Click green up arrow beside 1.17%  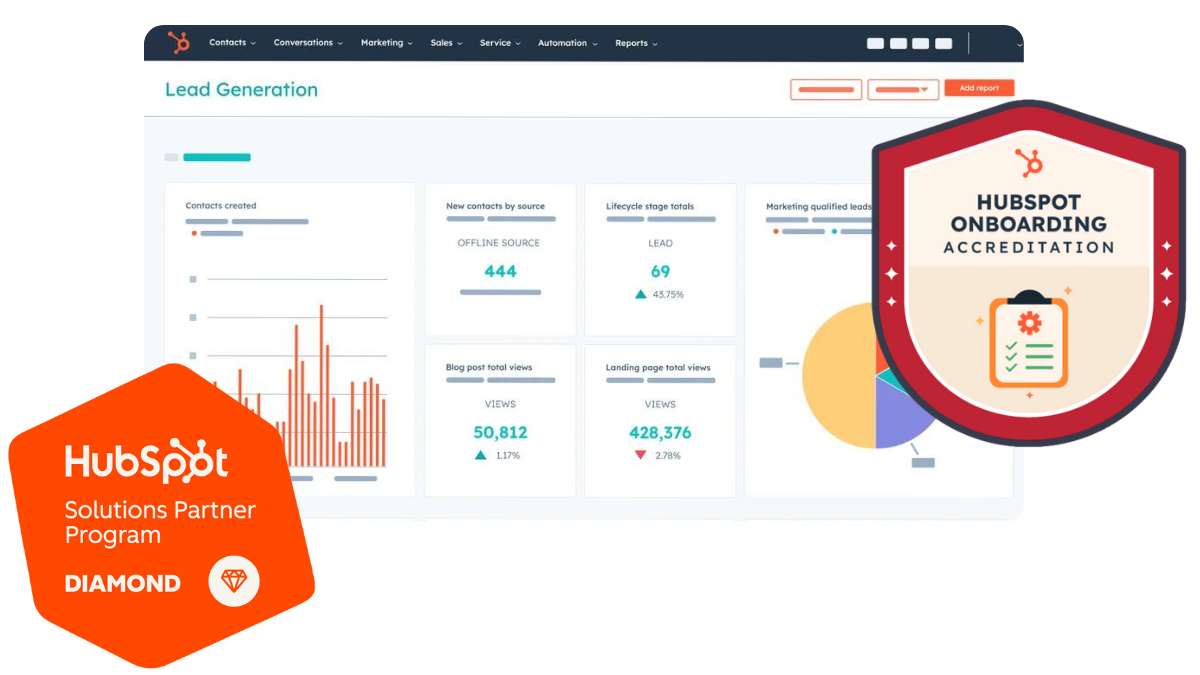tap(481, 455)
